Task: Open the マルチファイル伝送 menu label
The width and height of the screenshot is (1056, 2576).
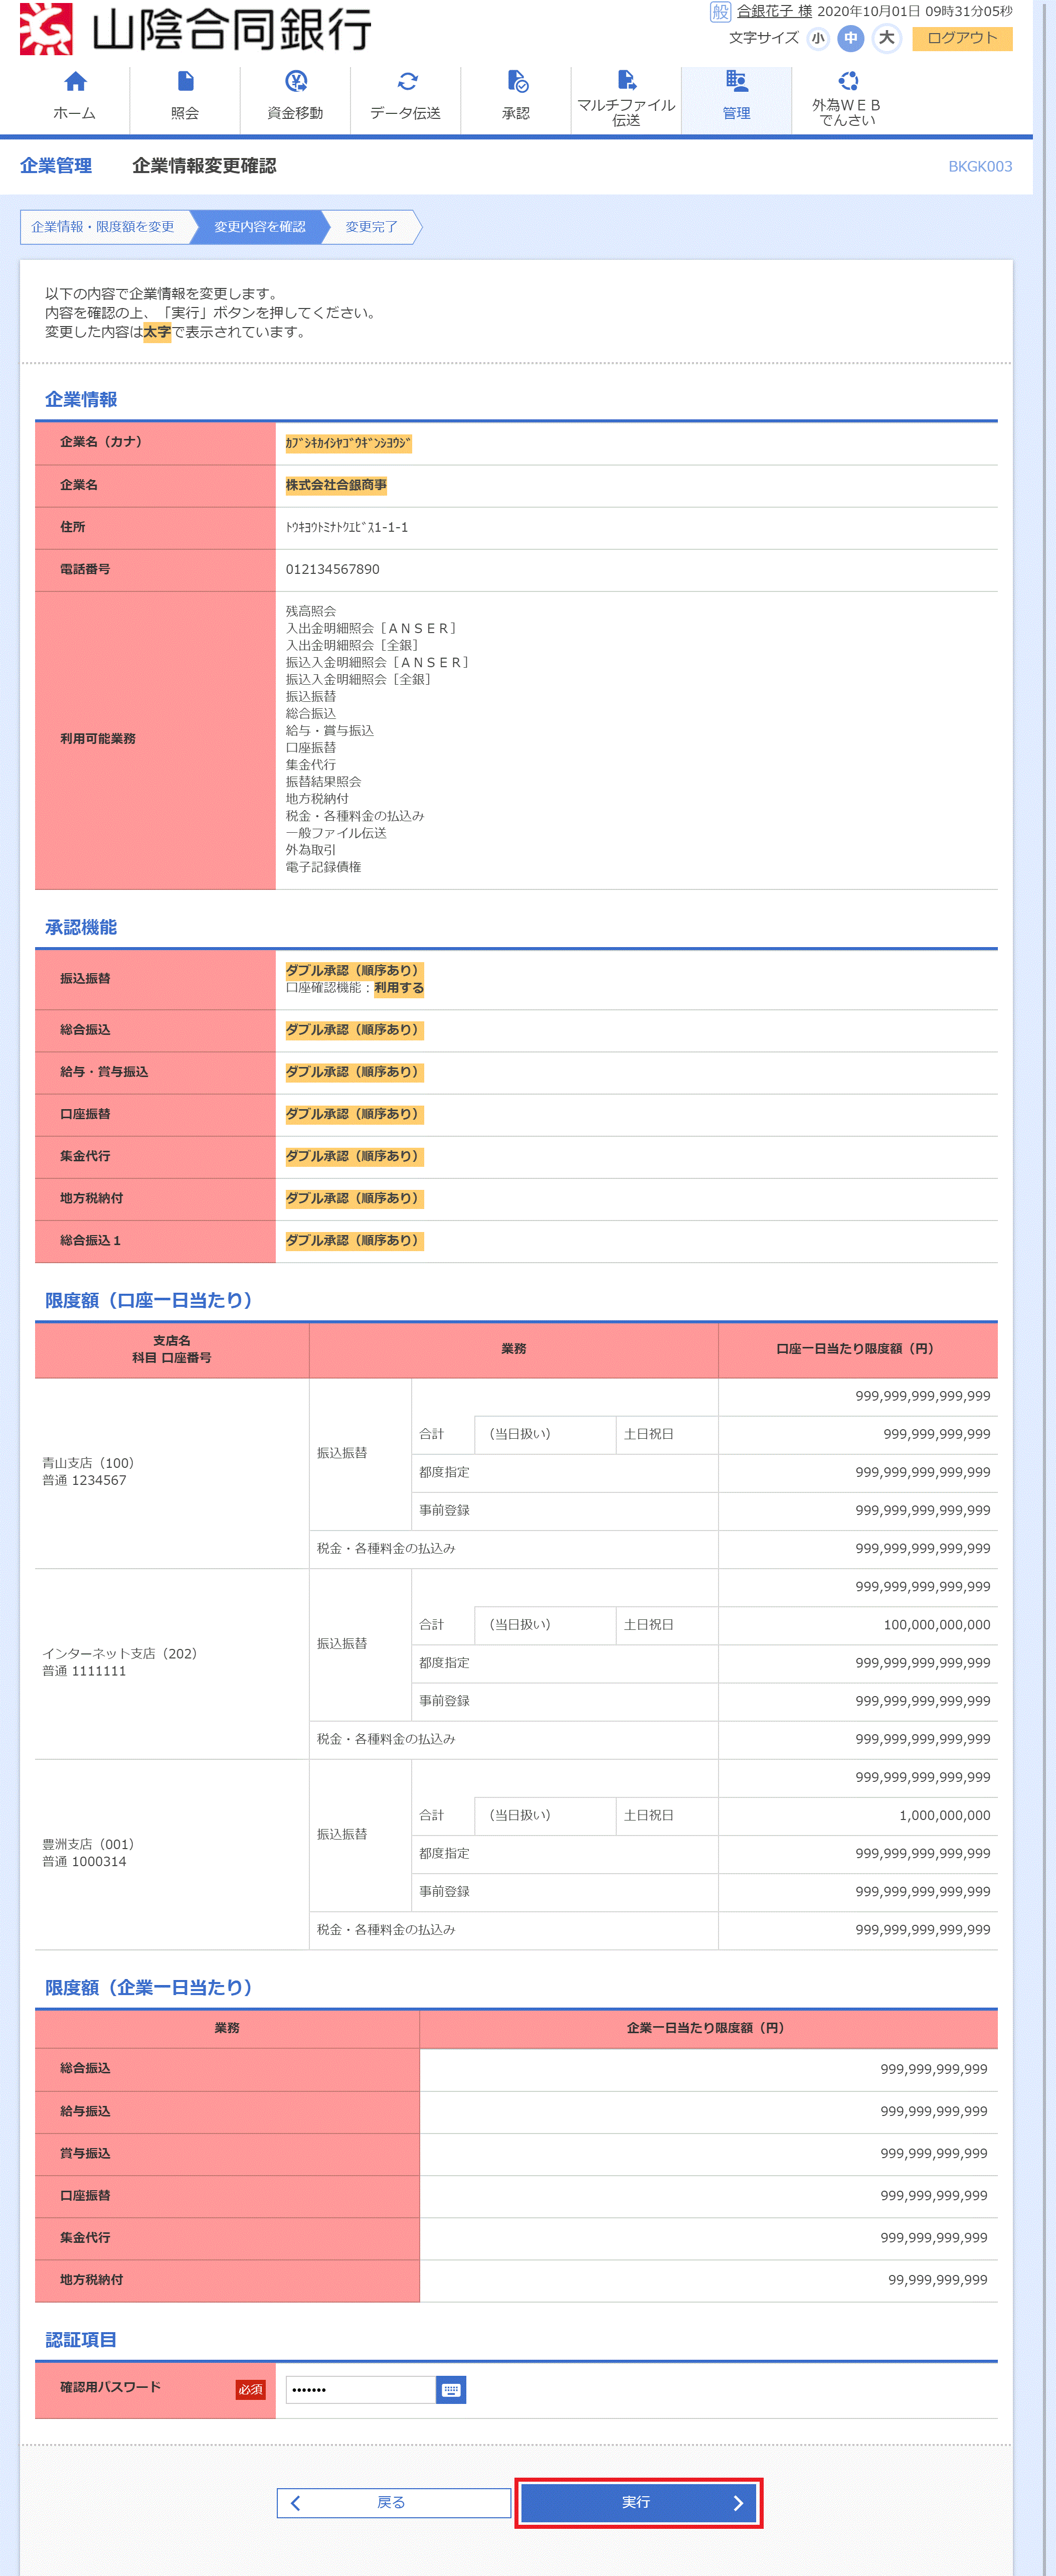Action: click(x=626, y=112)
